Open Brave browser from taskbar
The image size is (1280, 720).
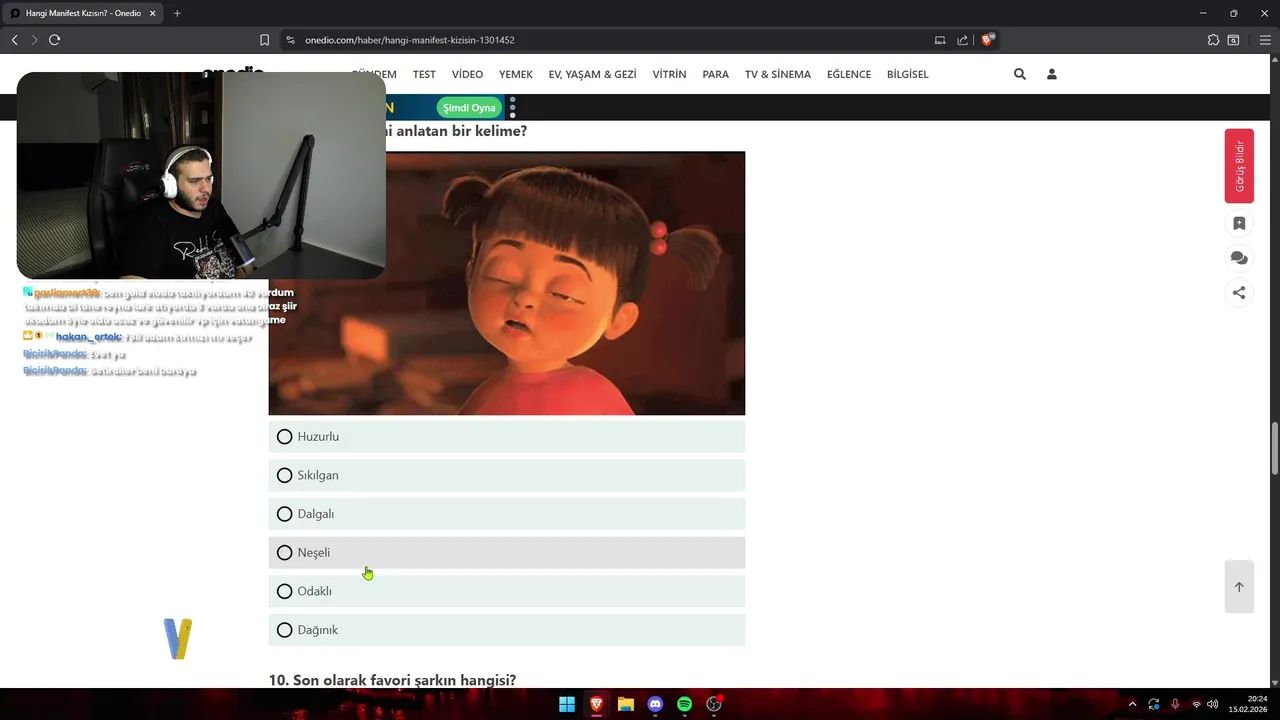pyautogui.click(x=596, y=704)
